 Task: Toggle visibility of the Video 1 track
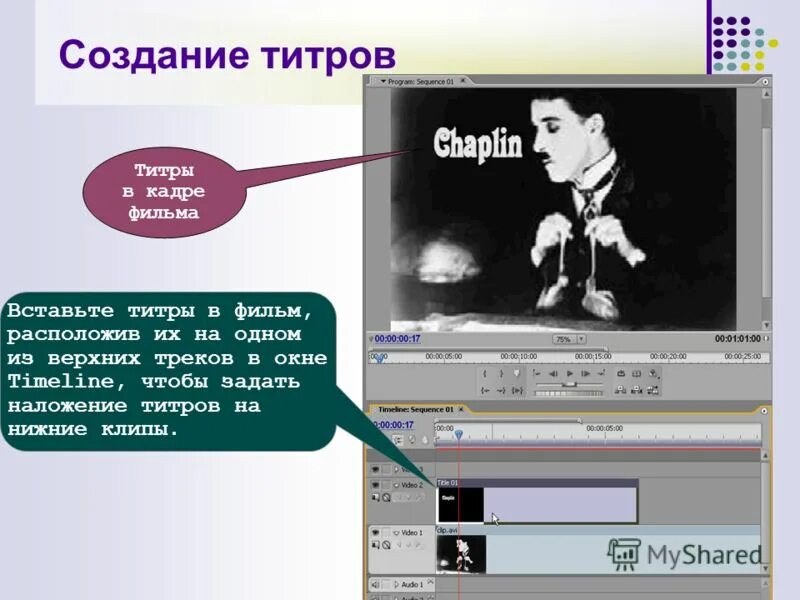click(x=375, y=533)
